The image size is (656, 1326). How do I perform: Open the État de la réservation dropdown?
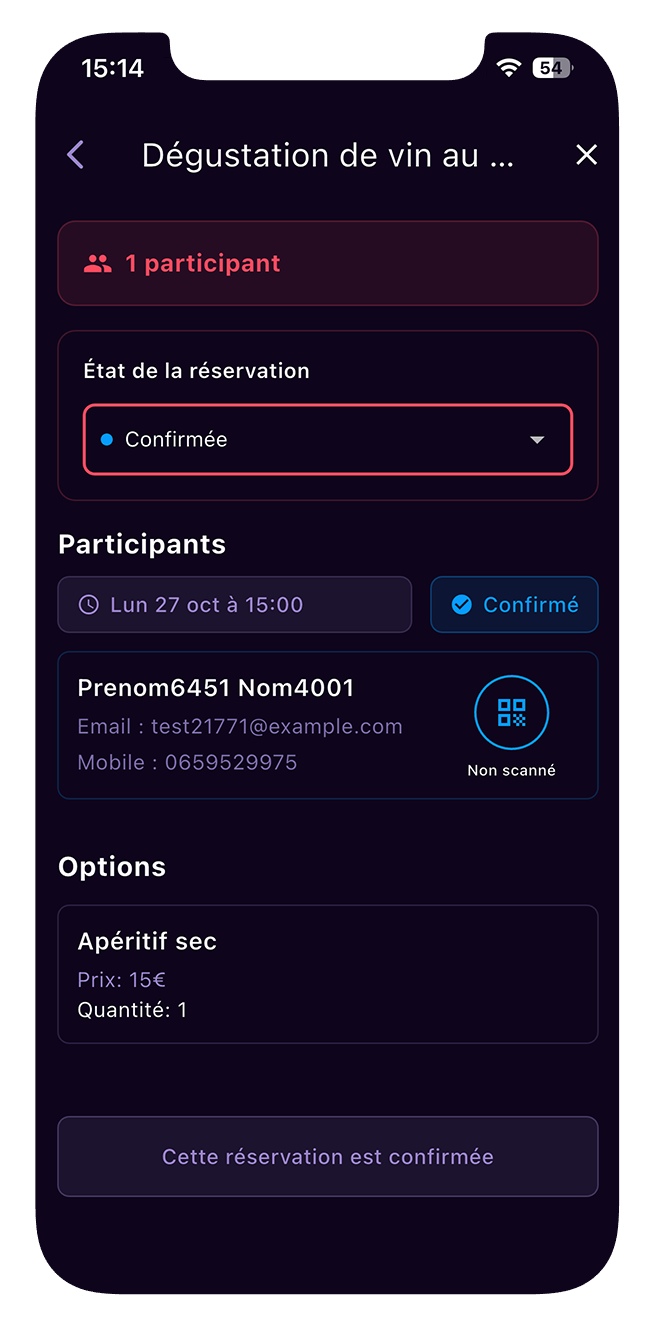point(327,439)
